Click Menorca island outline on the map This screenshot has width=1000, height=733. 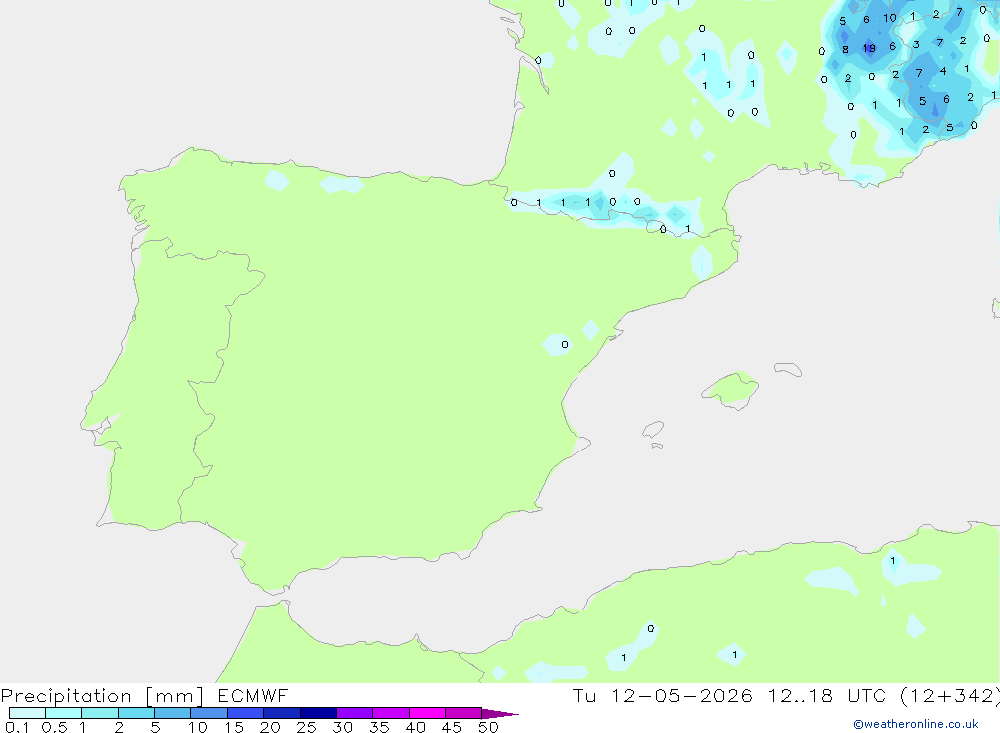click(788, 369)
